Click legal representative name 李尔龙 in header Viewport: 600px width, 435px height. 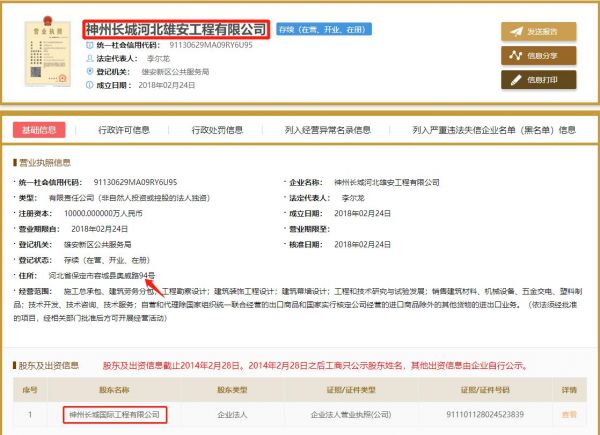click(158, 59)
